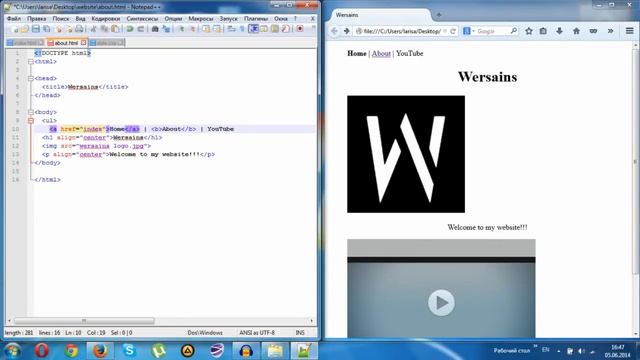Image resolution: width=640 pixels, height=360 pixels.
Task: Click the green Undo arrow icon
Action: pos(130,29)
